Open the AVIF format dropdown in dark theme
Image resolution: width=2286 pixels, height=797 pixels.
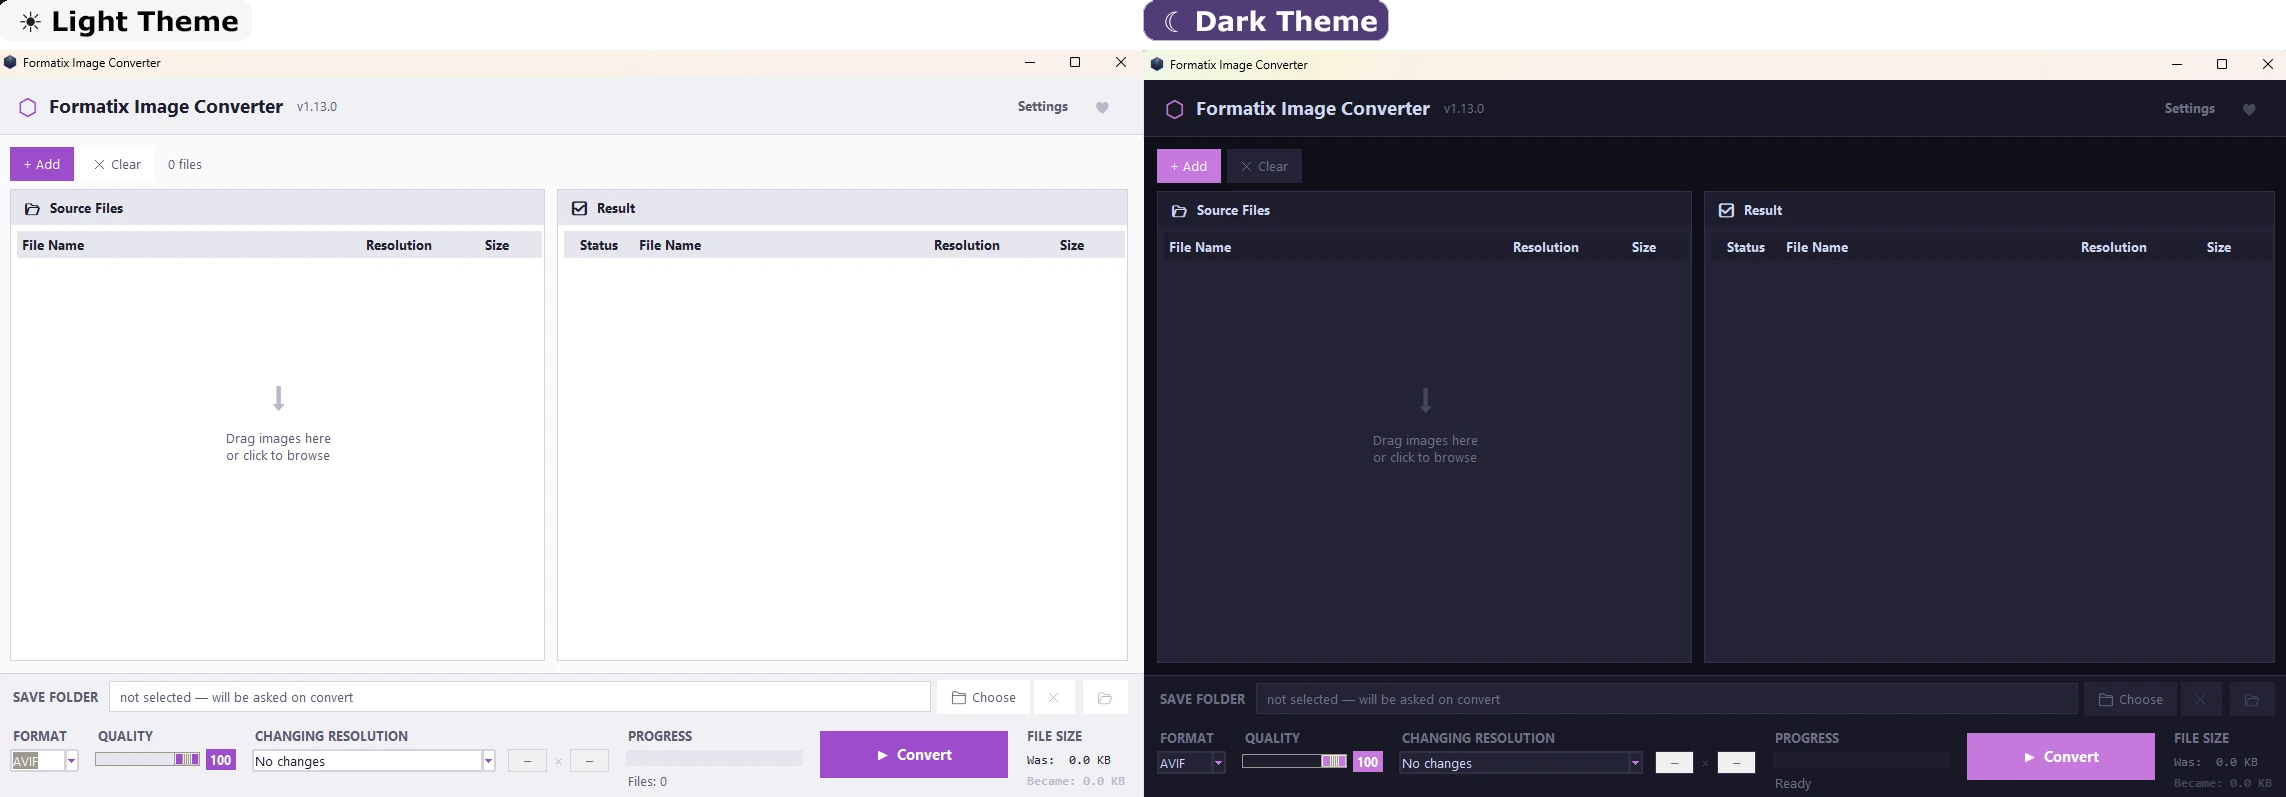click(1192, 763)
